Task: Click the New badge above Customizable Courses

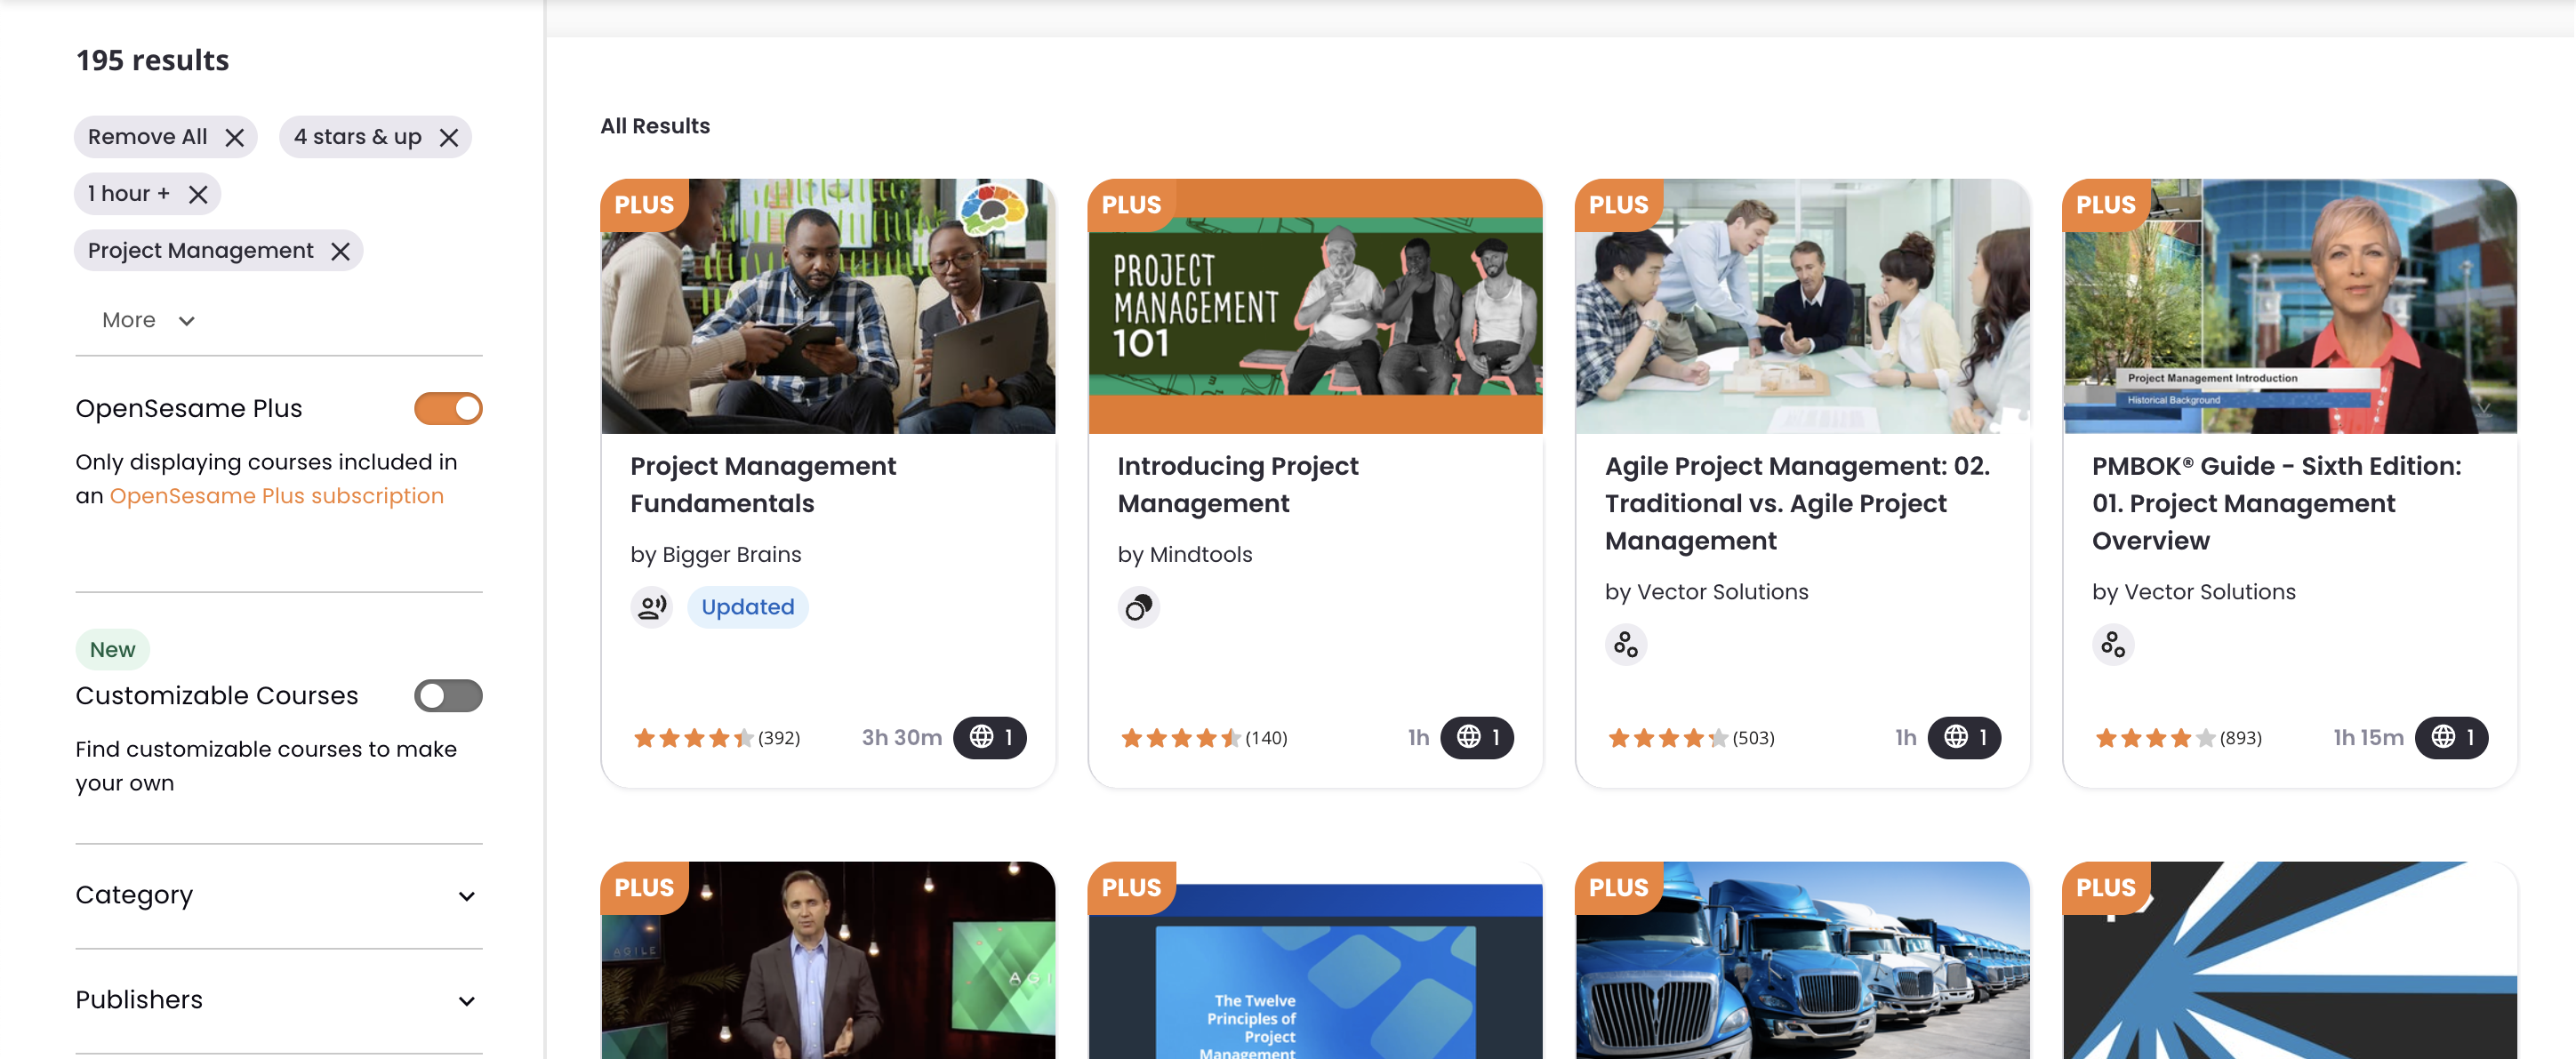Action: pyautogui.click(x=113, y=650)
